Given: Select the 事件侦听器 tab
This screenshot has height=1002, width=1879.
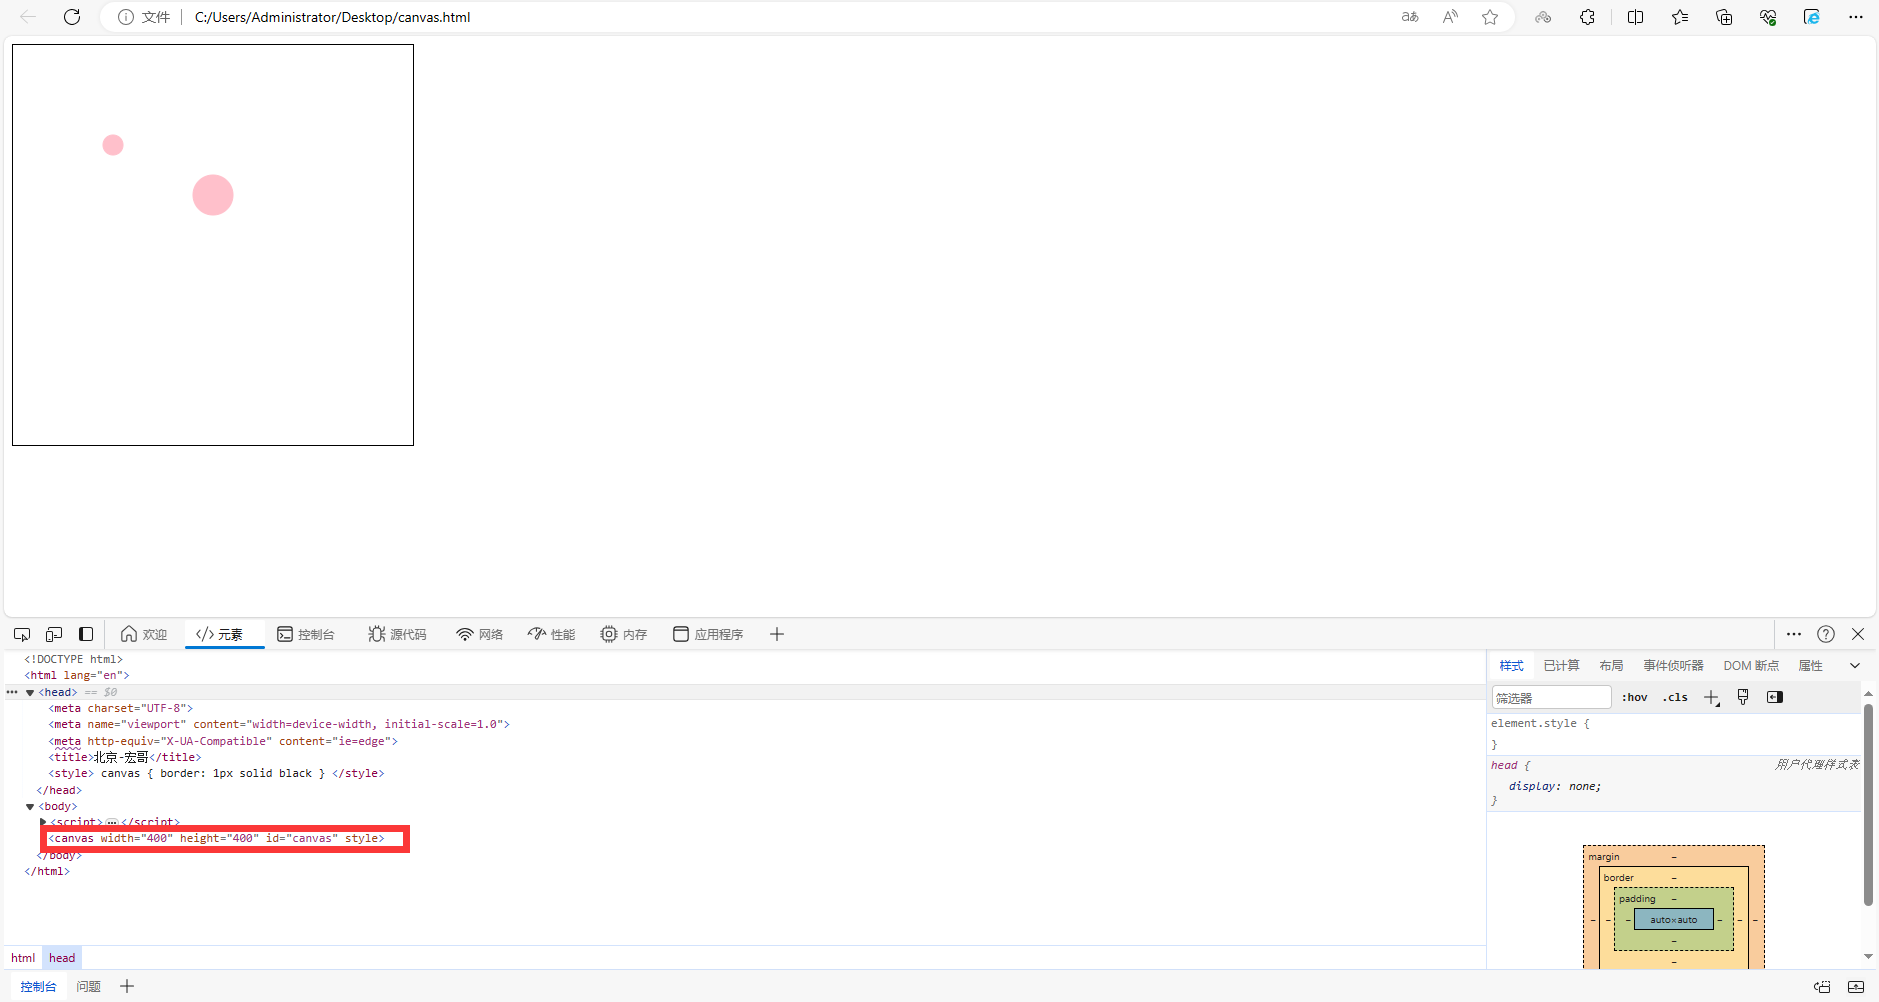Looking at the screenshot, I should (x=1673, y=665).
